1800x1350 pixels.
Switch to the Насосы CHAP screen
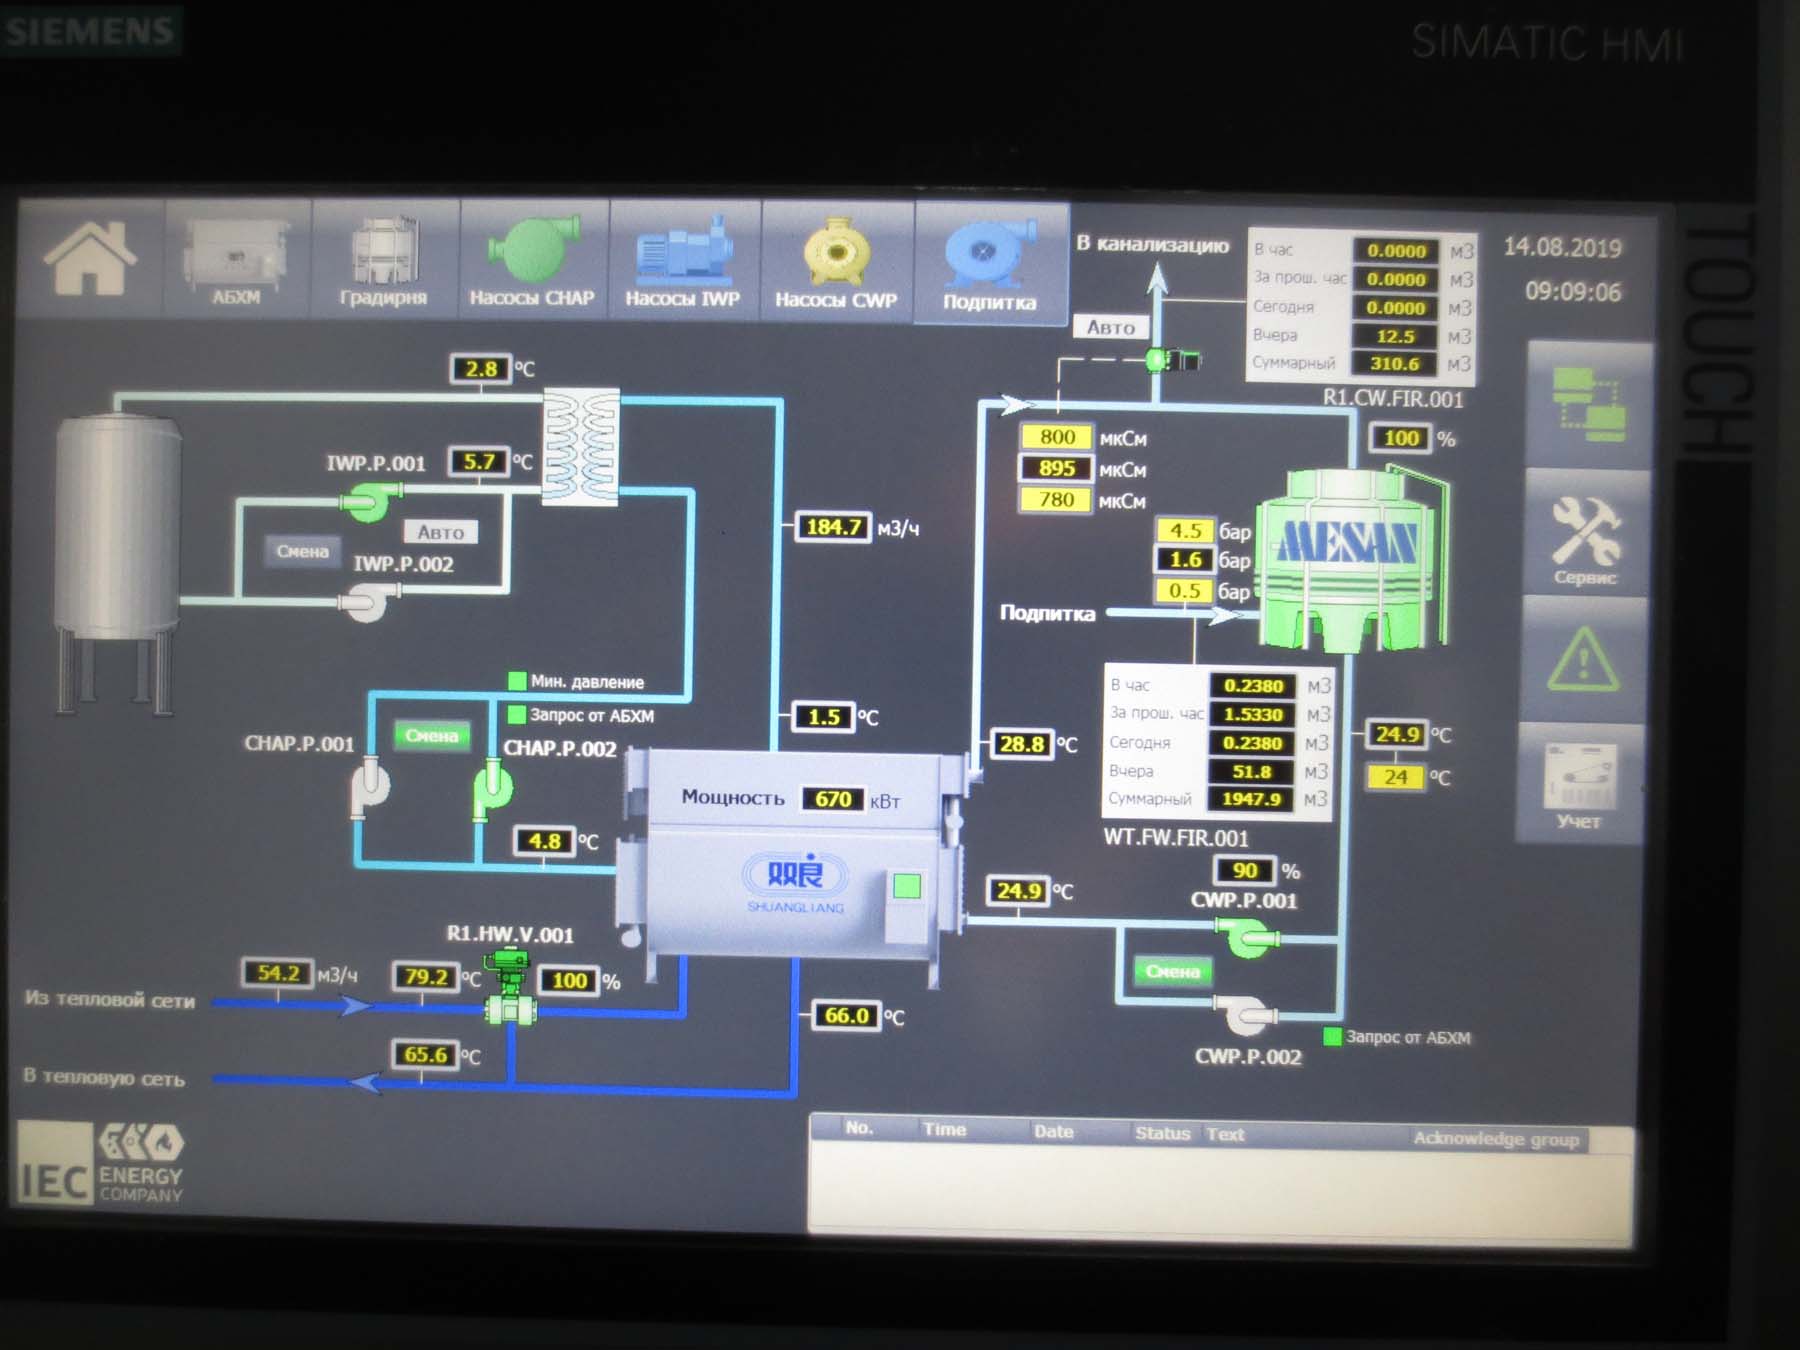tap(532, 260)
